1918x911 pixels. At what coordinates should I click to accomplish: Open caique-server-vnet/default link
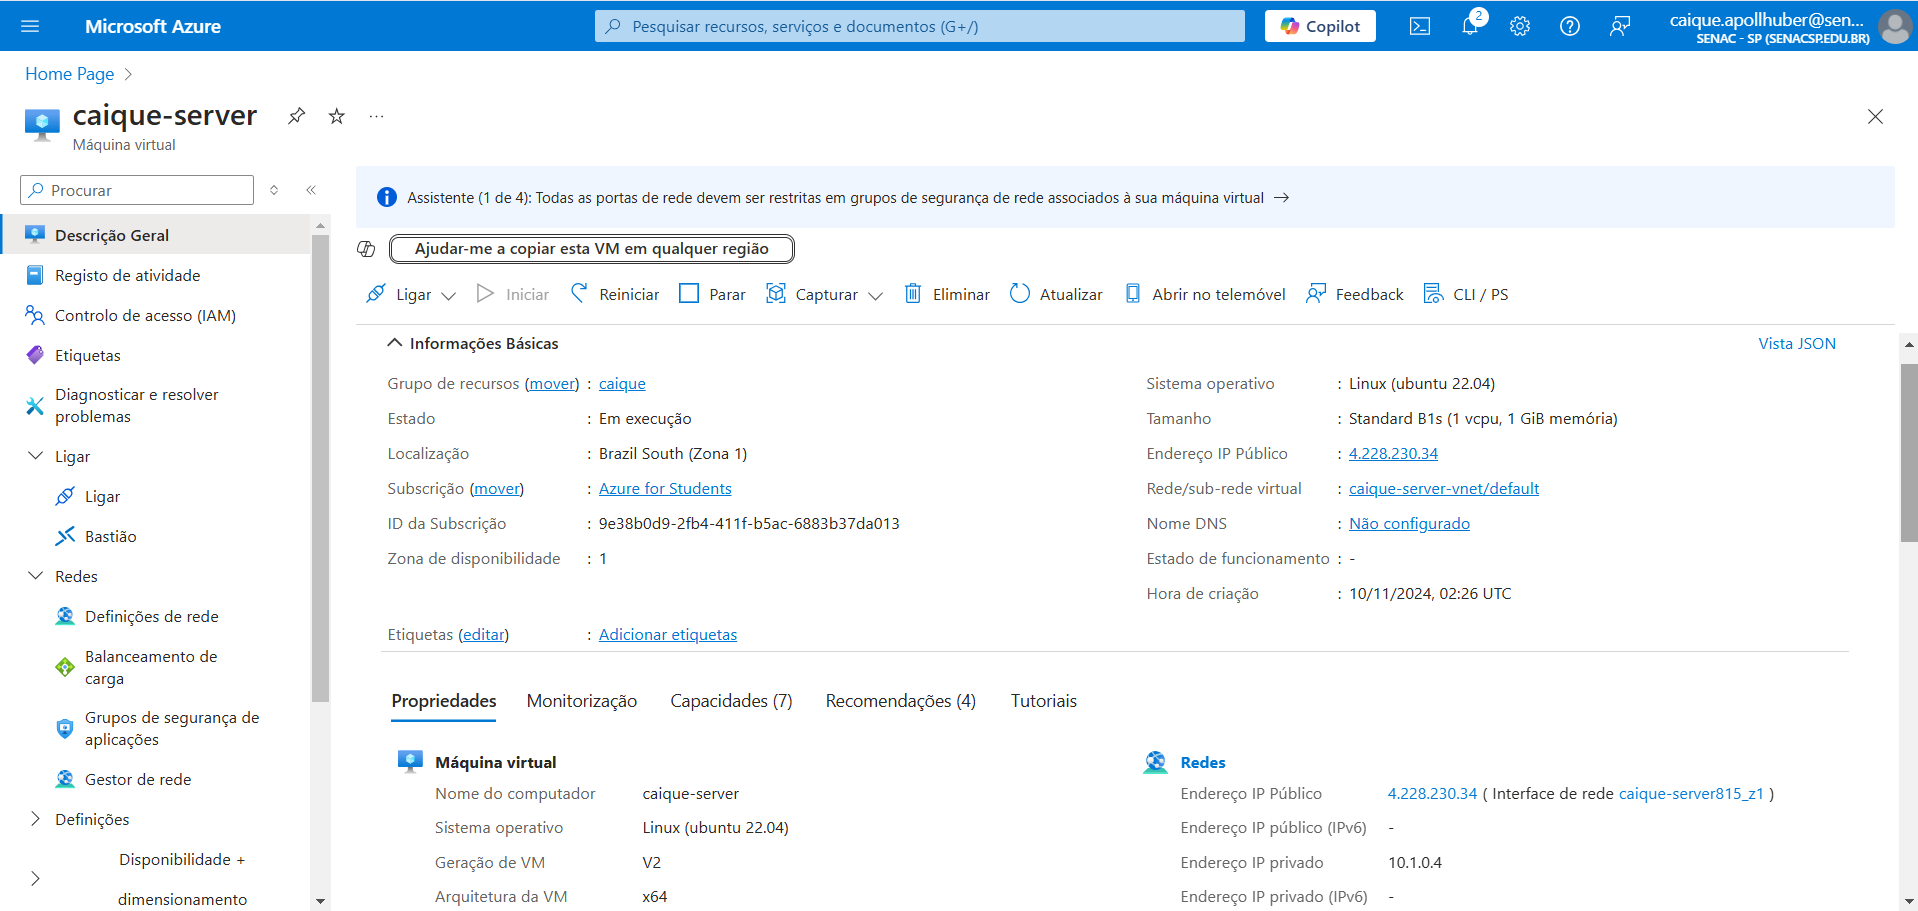coord(1444,489)
